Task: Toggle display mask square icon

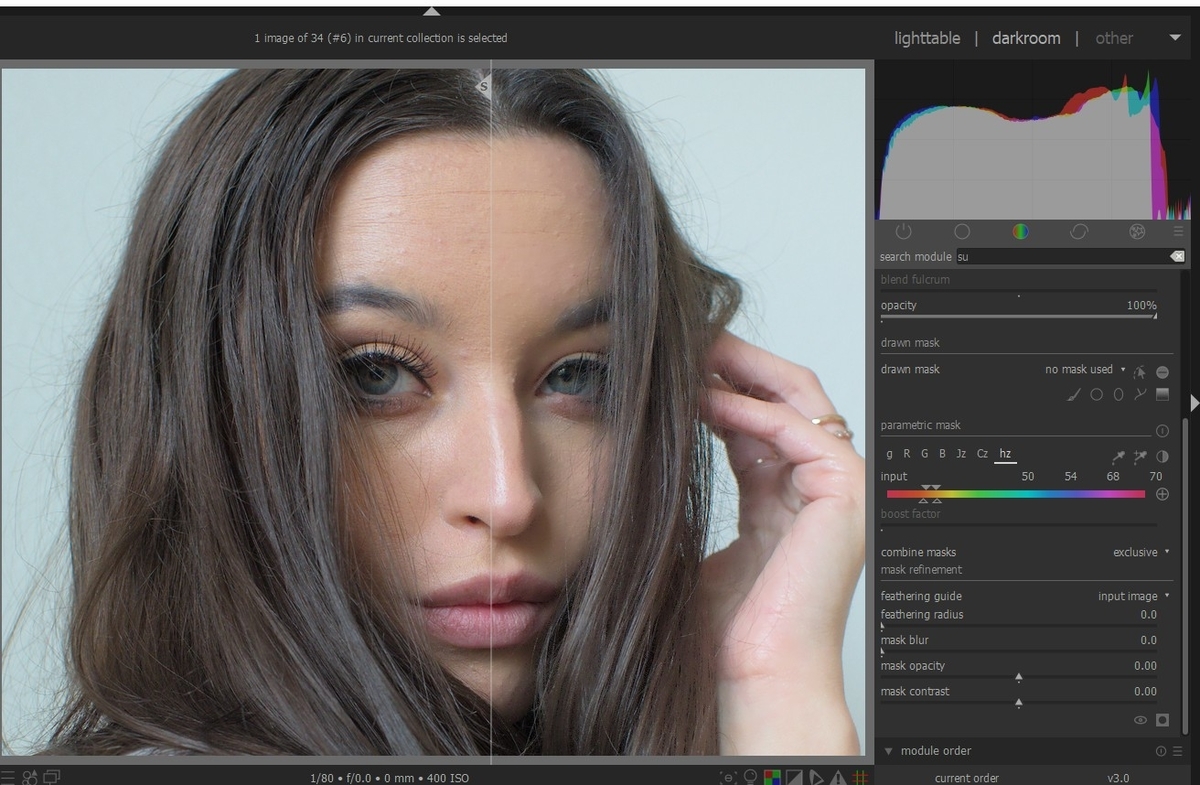Action: pos(1162,720)
